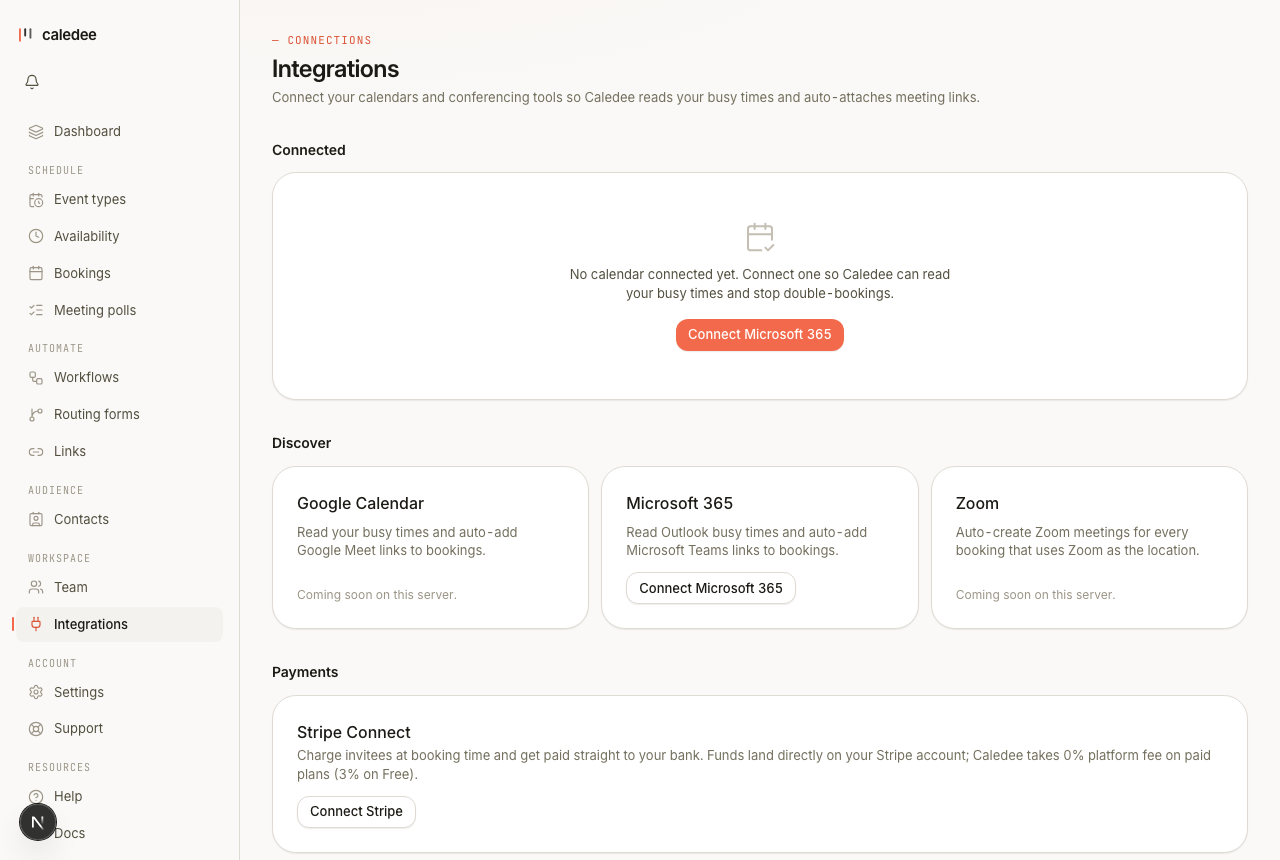1280x860 pixels.
Task: Click Microsoft 365 card title
Action: click(680, 503)
